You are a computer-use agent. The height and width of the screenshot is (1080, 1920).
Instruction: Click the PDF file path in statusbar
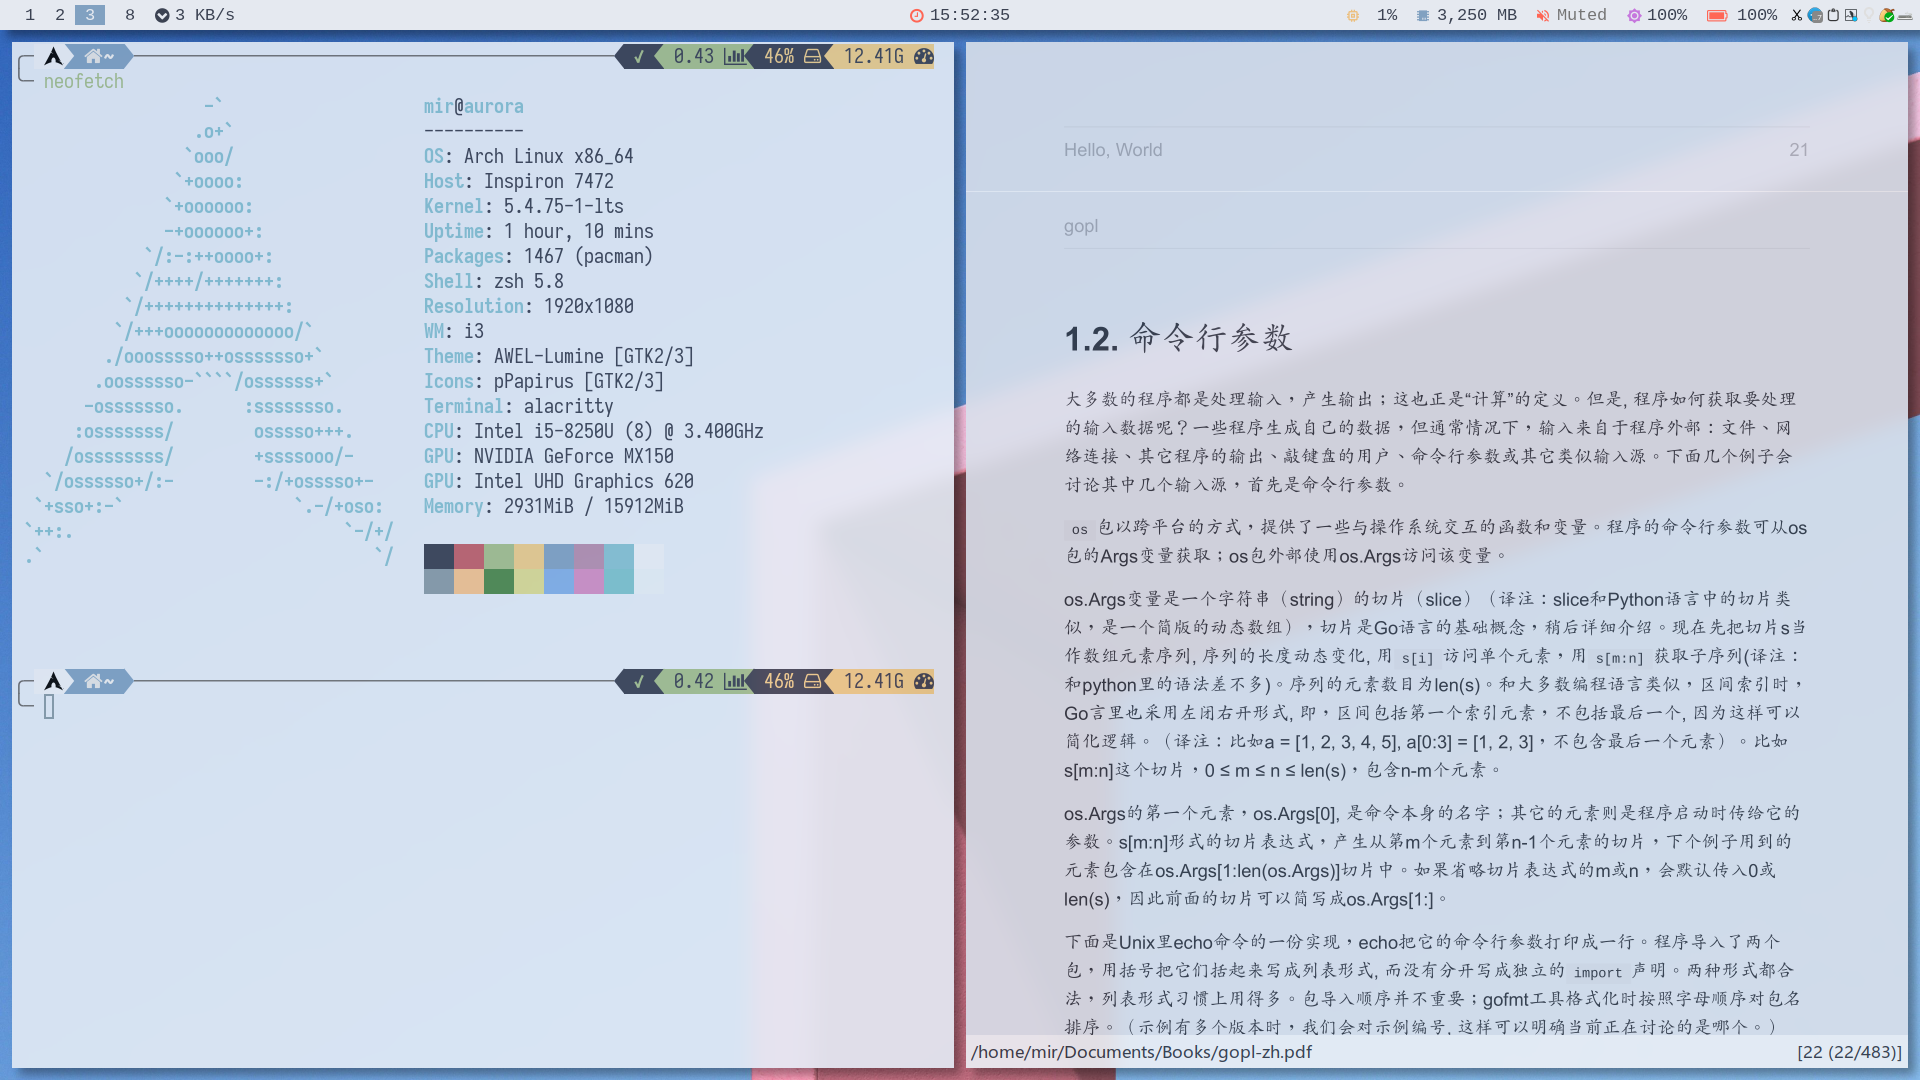[1141, 1052]
